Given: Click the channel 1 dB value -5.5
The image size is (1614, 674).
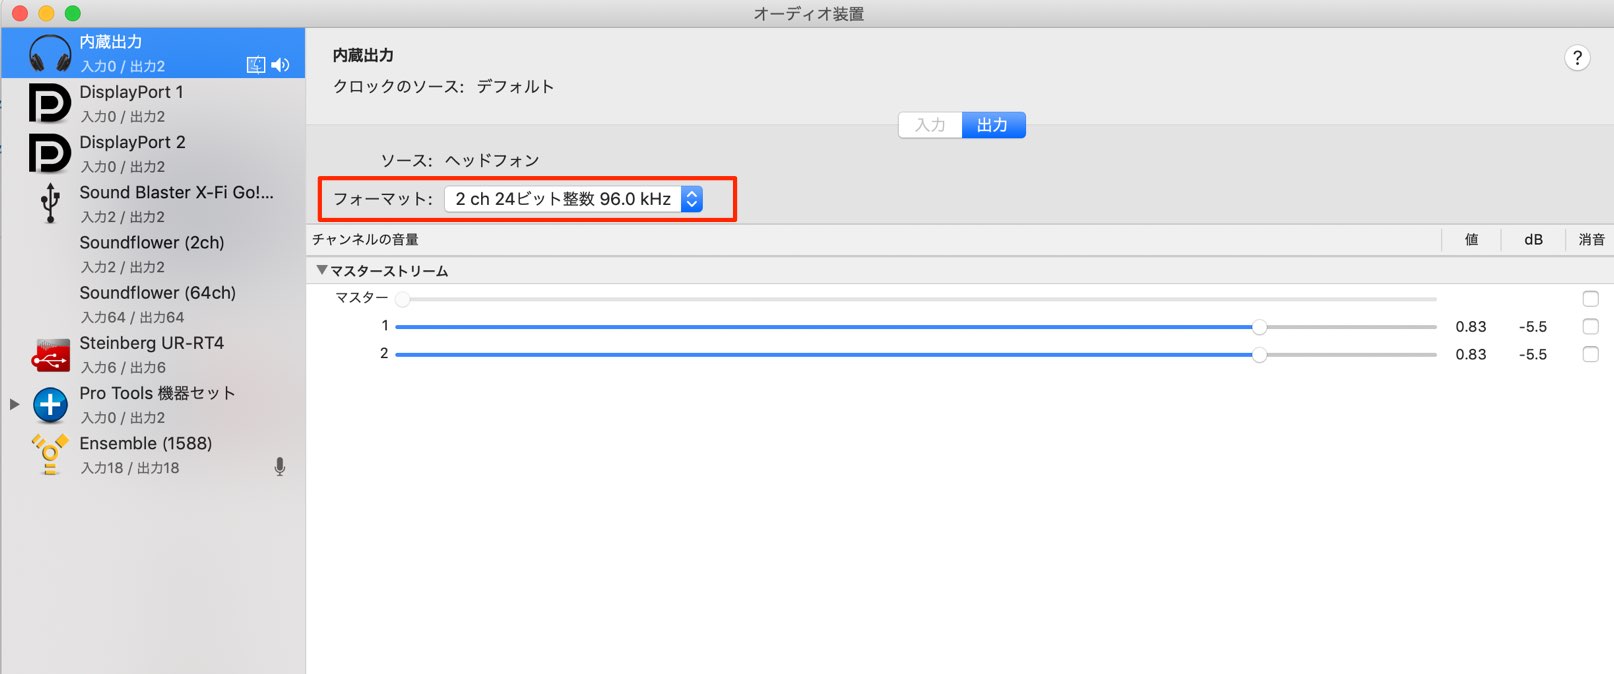Looking at the screenshot, I should (x=1533, y=326).
